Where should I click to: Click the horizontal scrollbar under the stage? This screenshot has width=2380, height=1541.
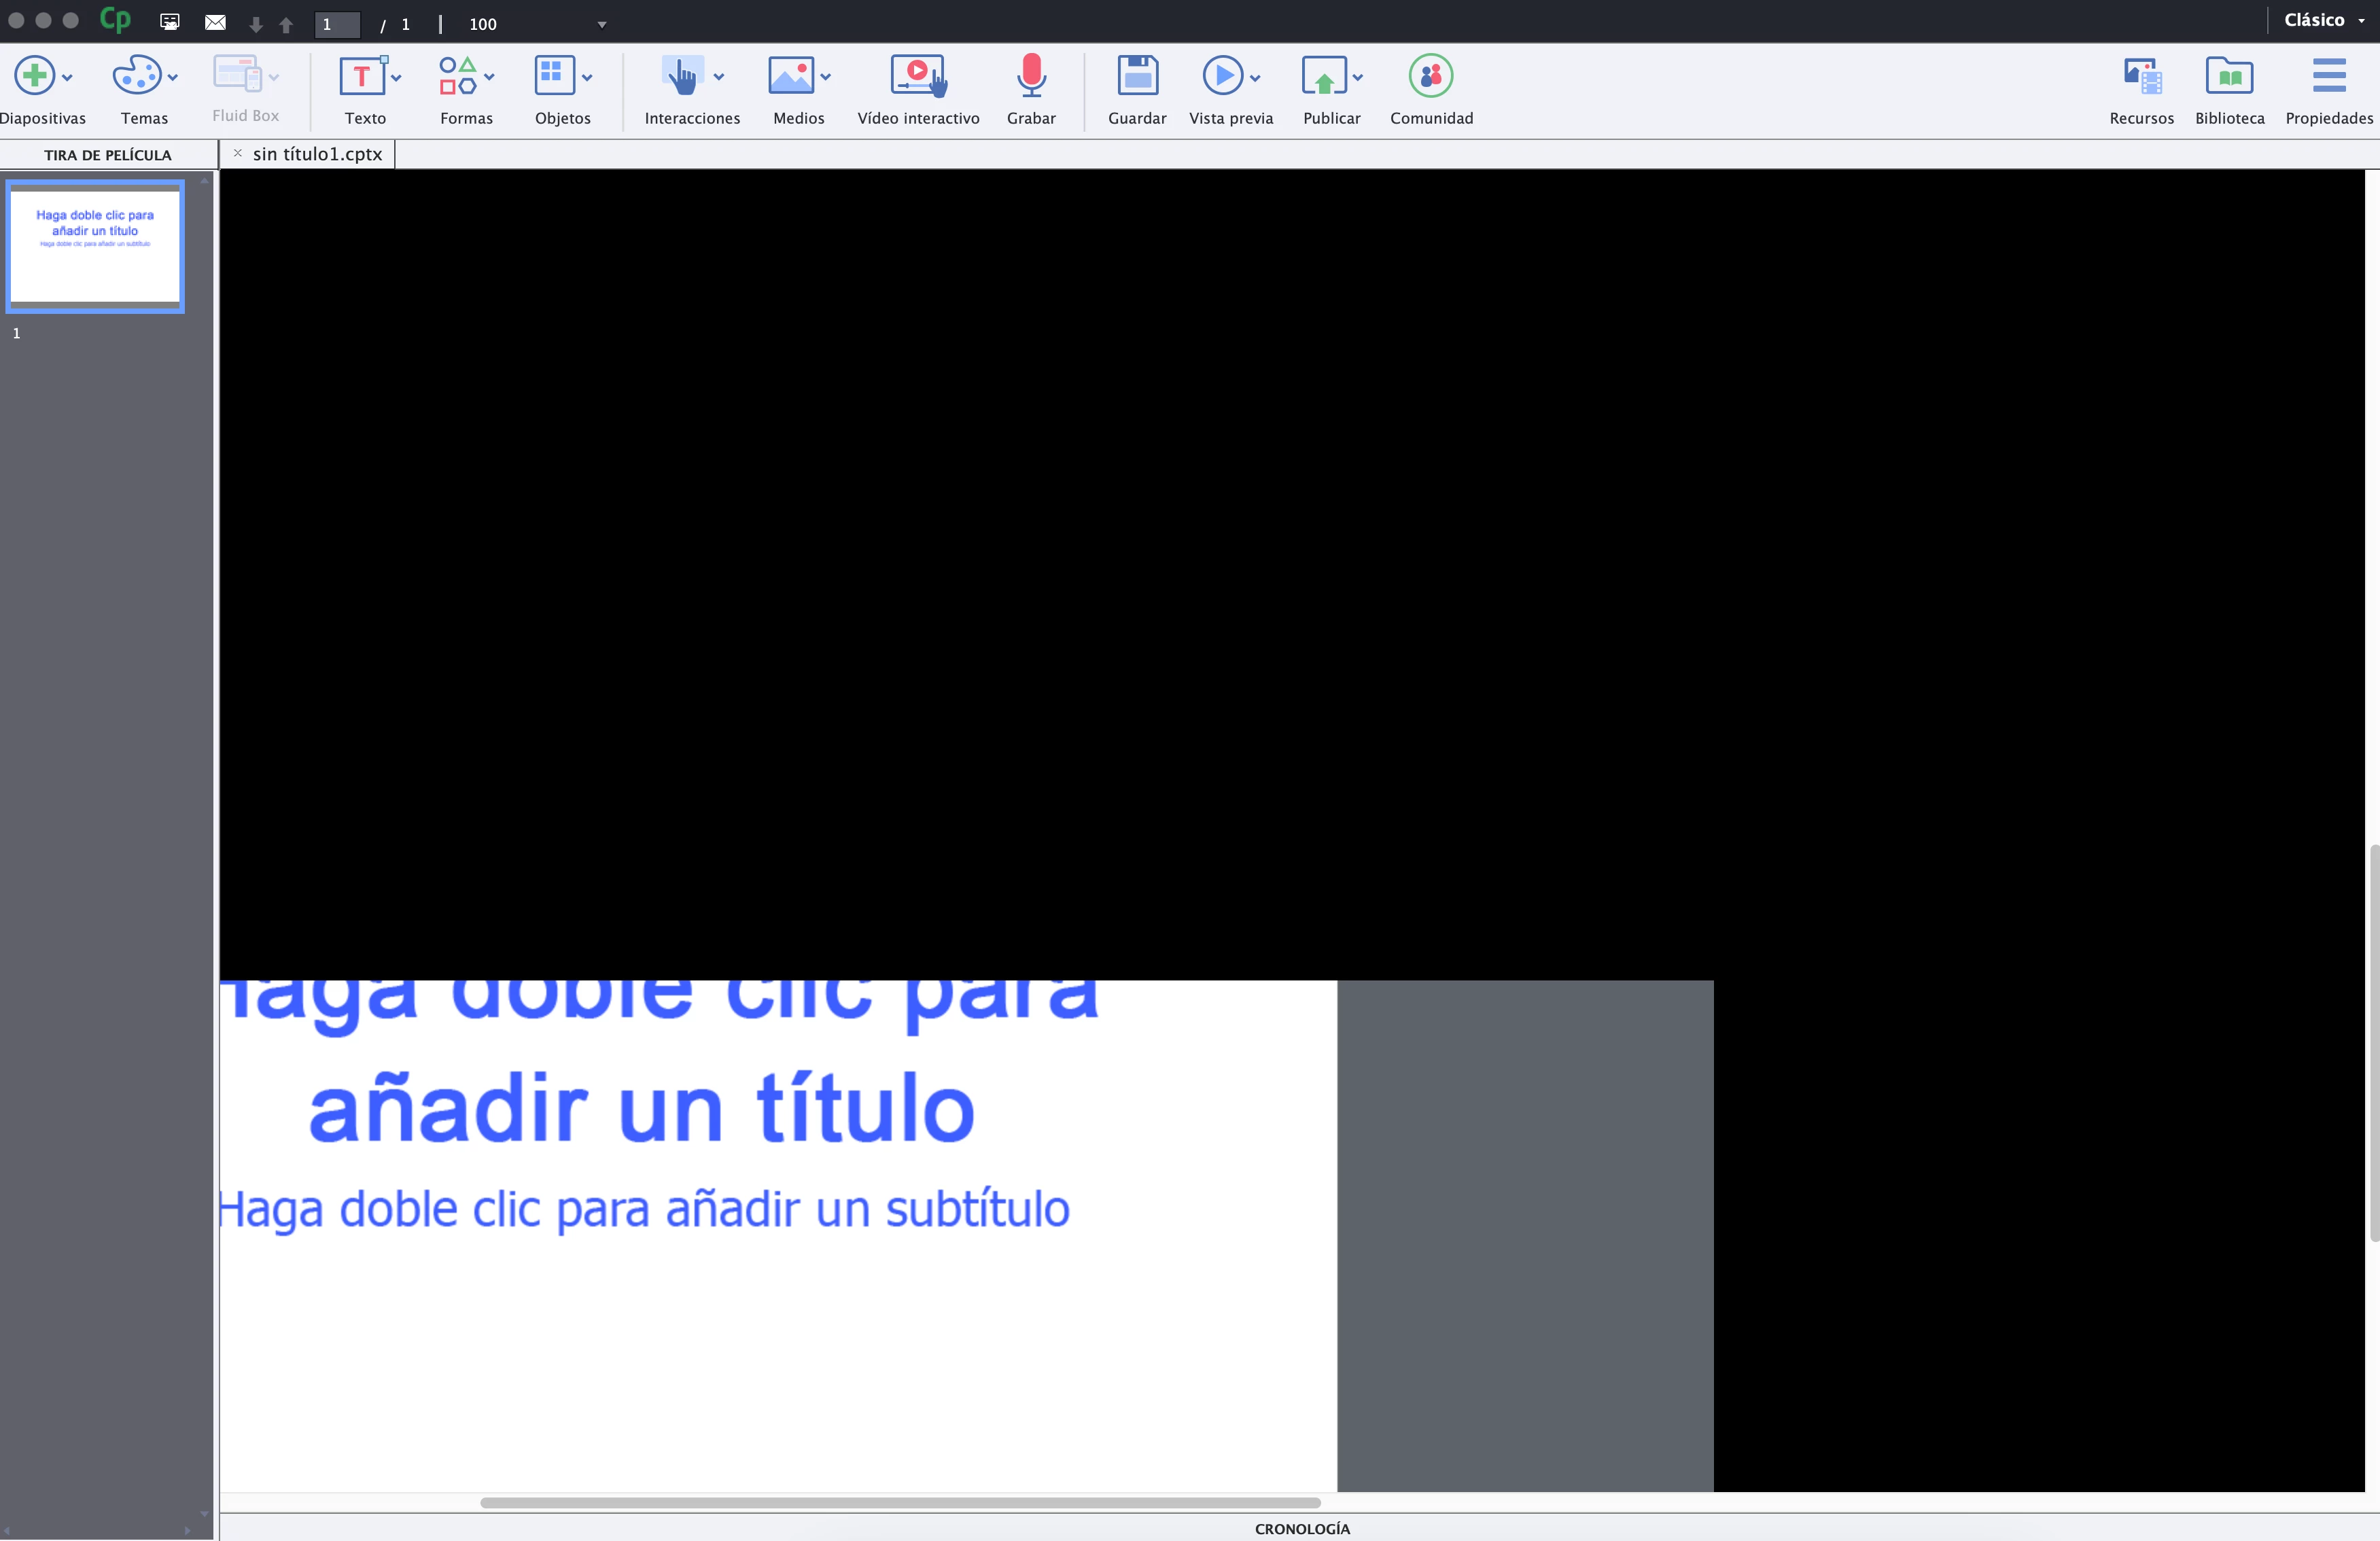pos(899,1502)
